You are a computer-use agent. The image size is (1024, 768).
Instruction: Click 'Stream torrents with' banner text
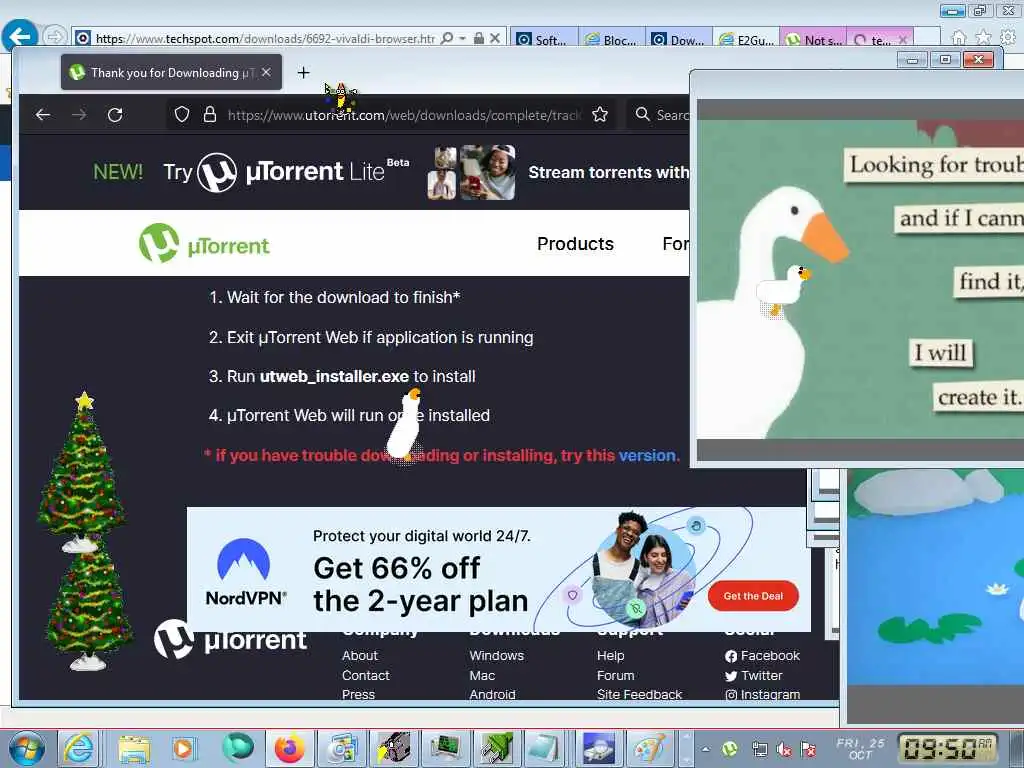[608, 172]
